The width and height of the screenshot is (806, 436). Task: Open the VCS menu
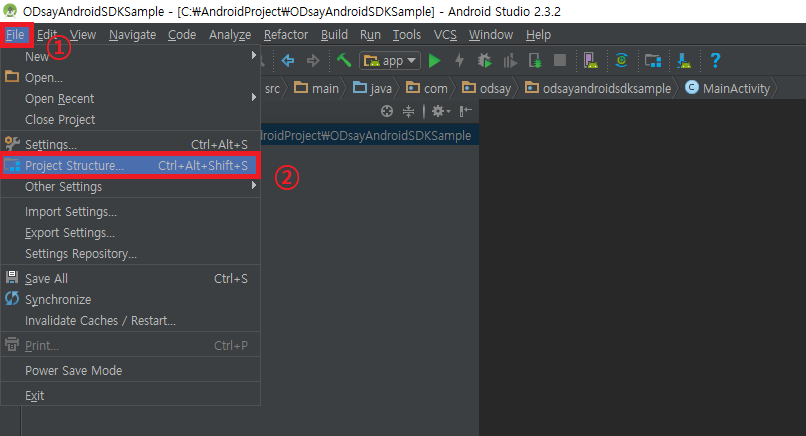(445, 34)
